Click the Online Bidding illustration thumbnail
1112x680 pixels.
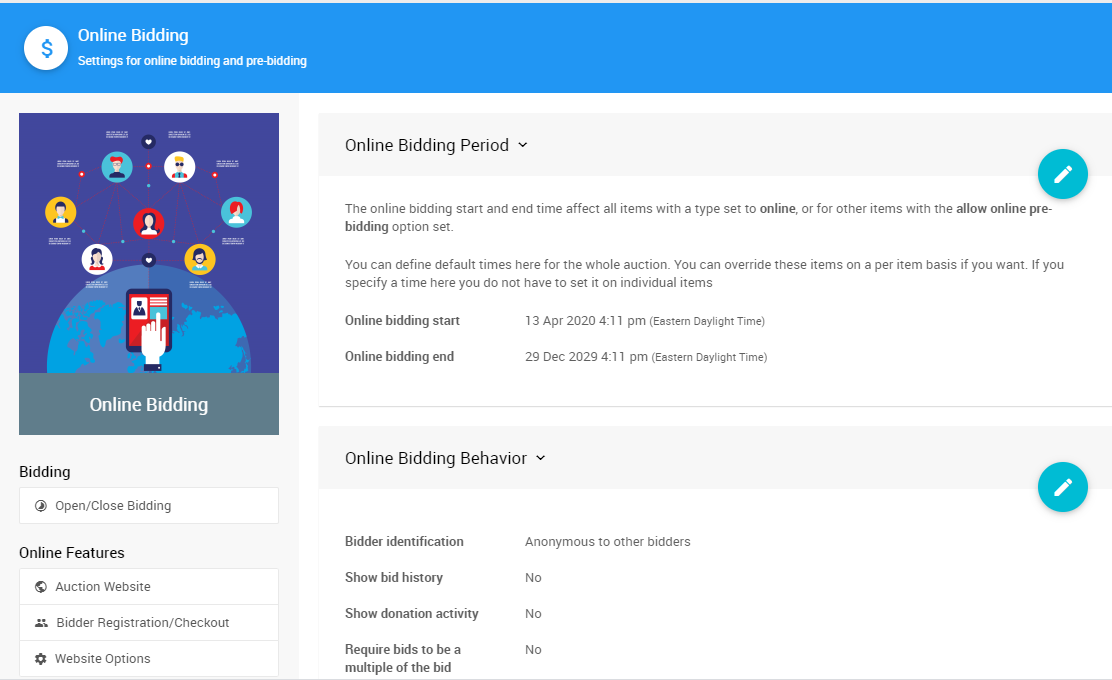(149, 243)
